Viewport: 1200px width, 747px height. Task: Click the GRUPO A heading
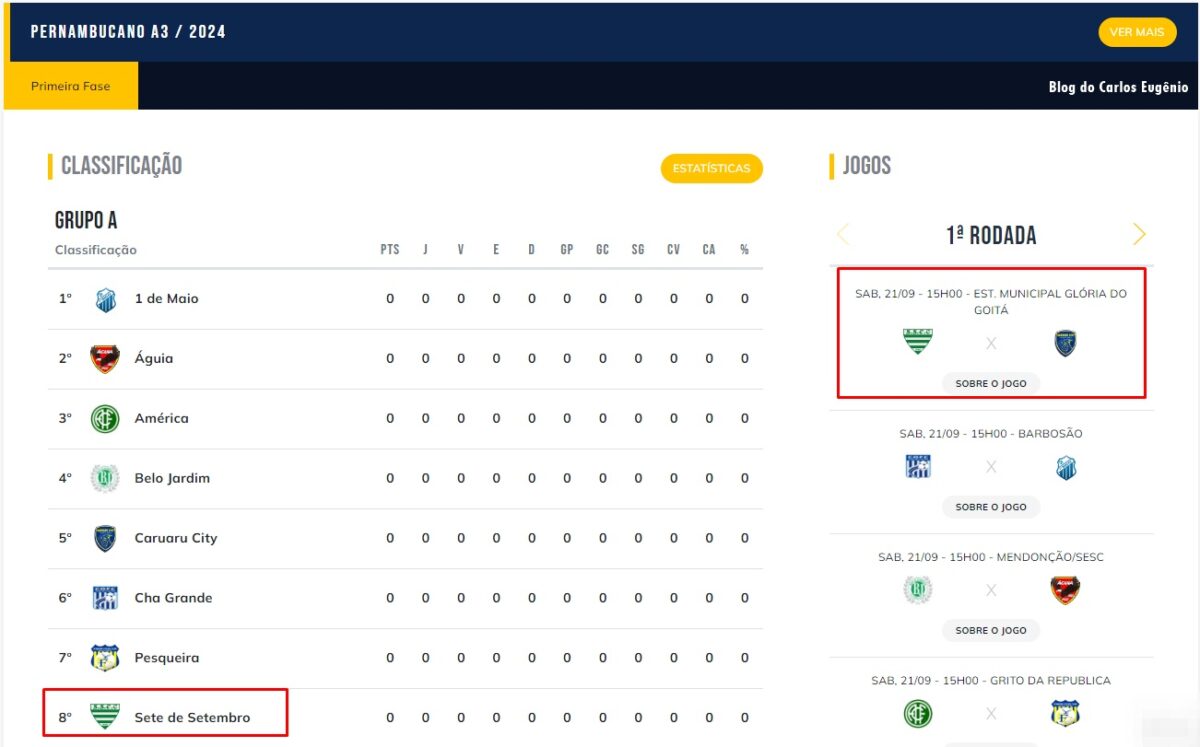pos(86,220)
